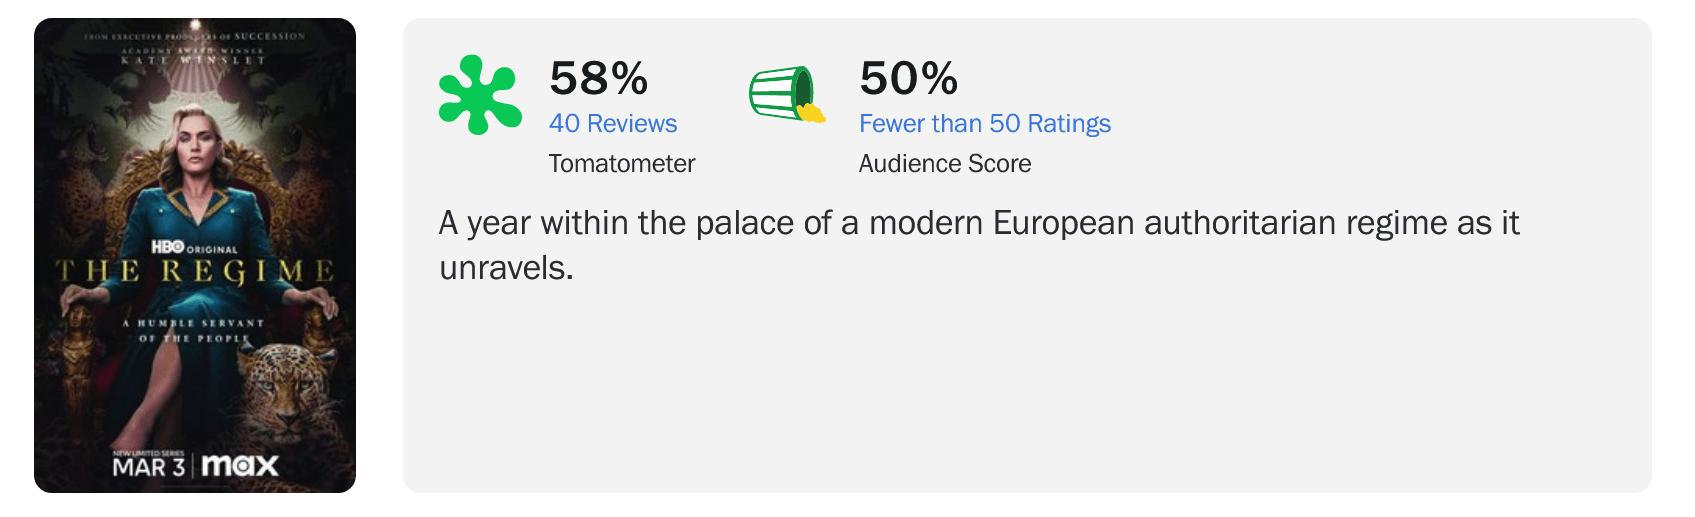Select the Tomatometer label text

[622, 163]
